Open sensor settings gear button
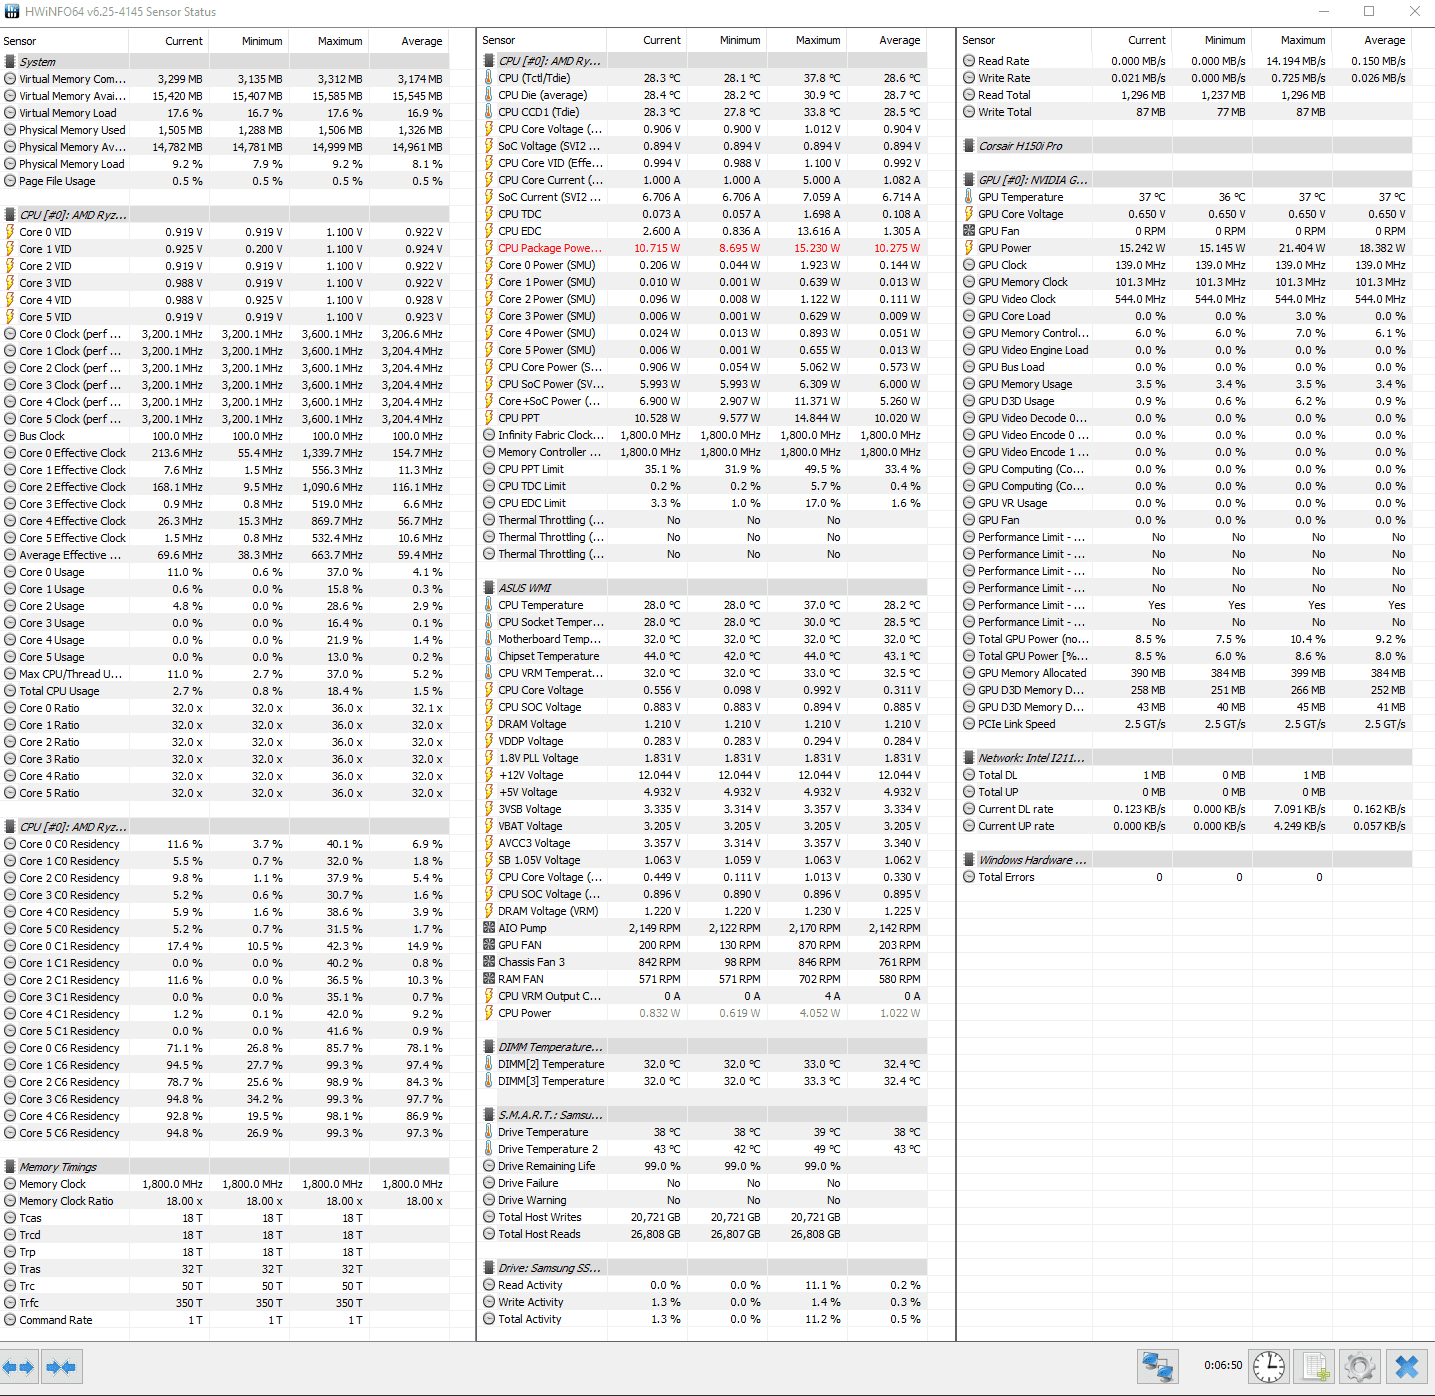This screenshot has height=1396, width=1435. [x=1360, y=1366]
